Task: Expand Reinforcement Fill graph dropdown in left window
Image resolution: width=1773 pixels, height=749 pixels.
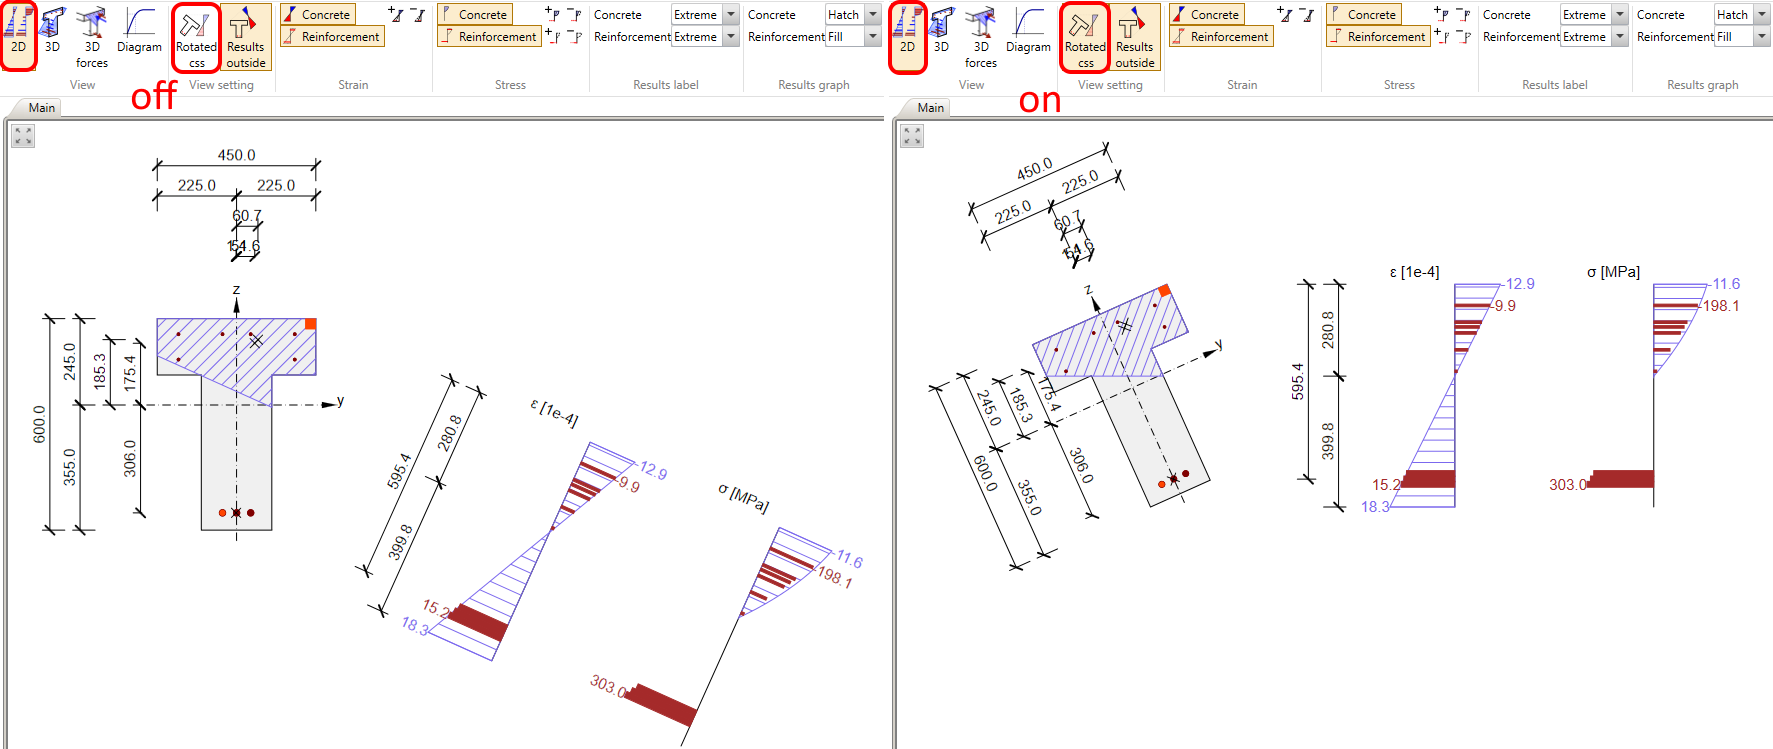Action: tap(873, 37)
